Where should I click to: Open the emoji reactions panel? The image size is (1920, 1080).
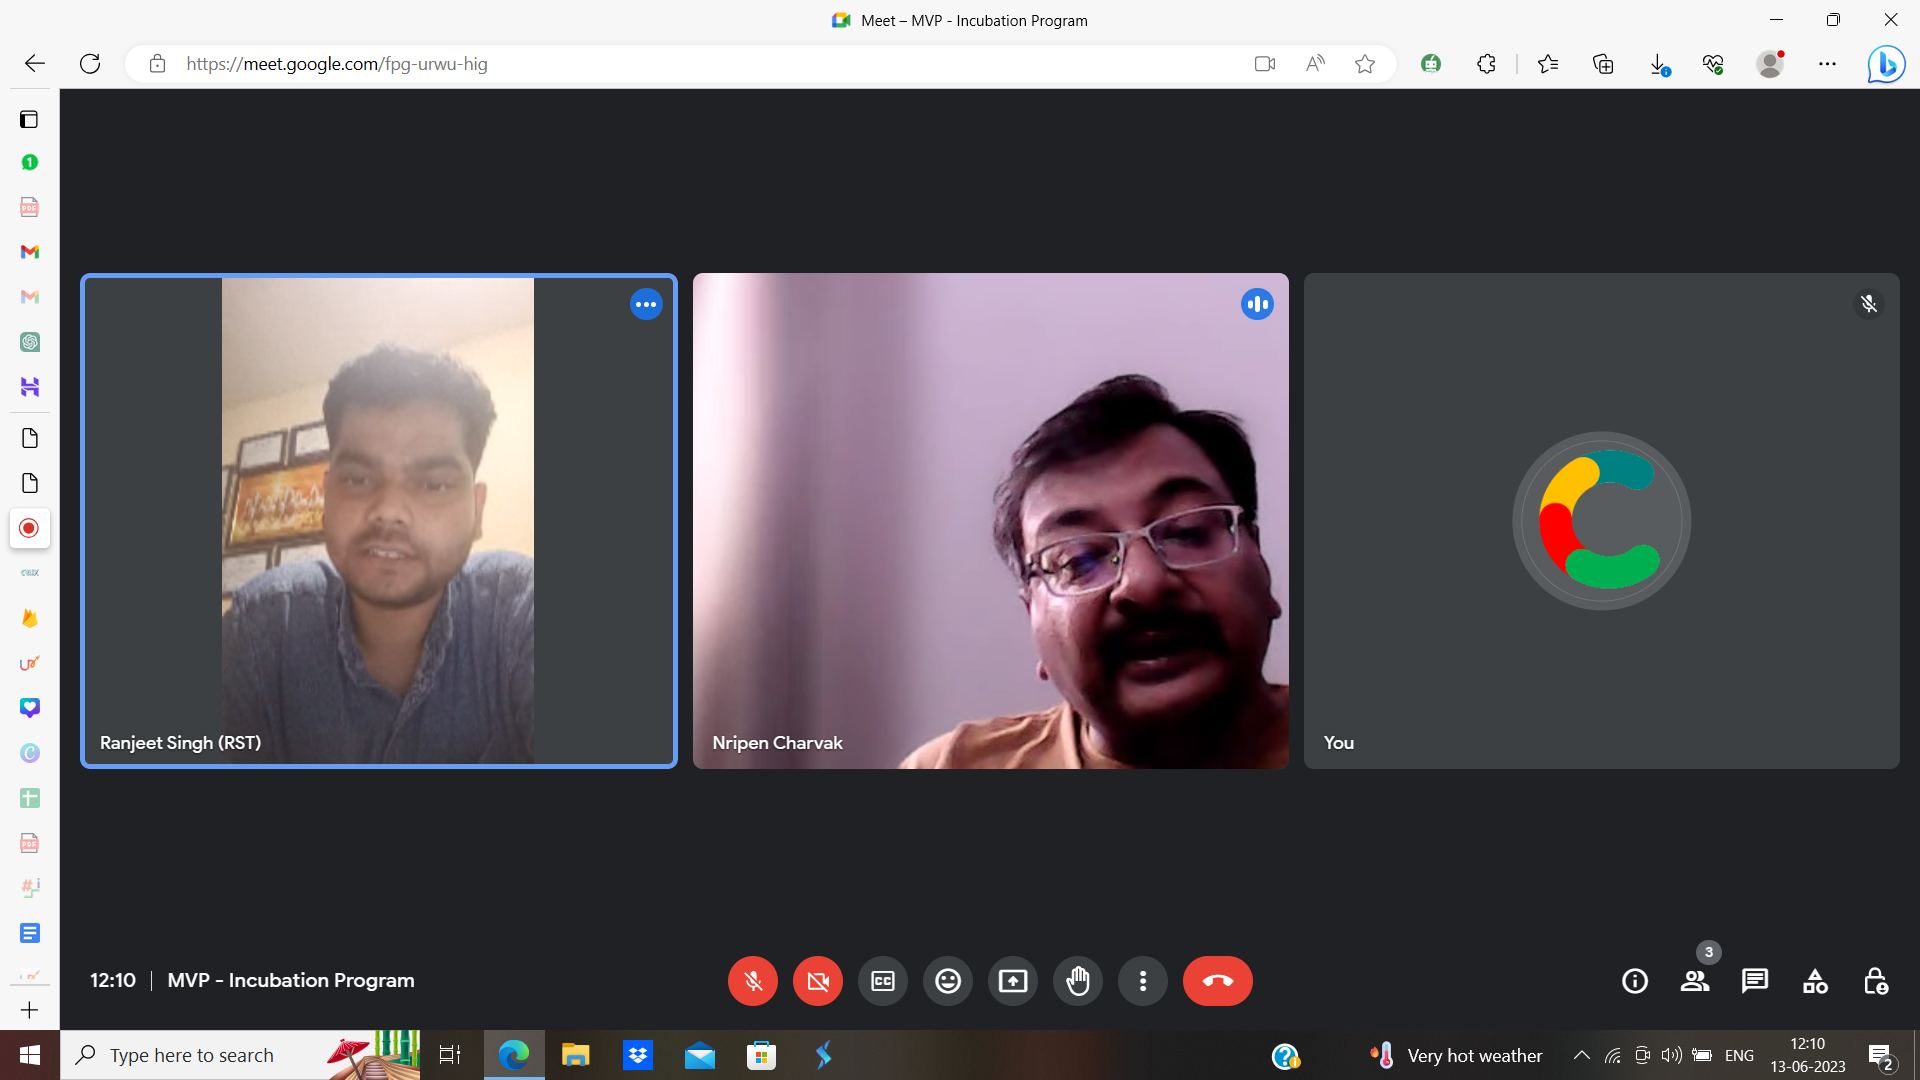tap(948, 981)
